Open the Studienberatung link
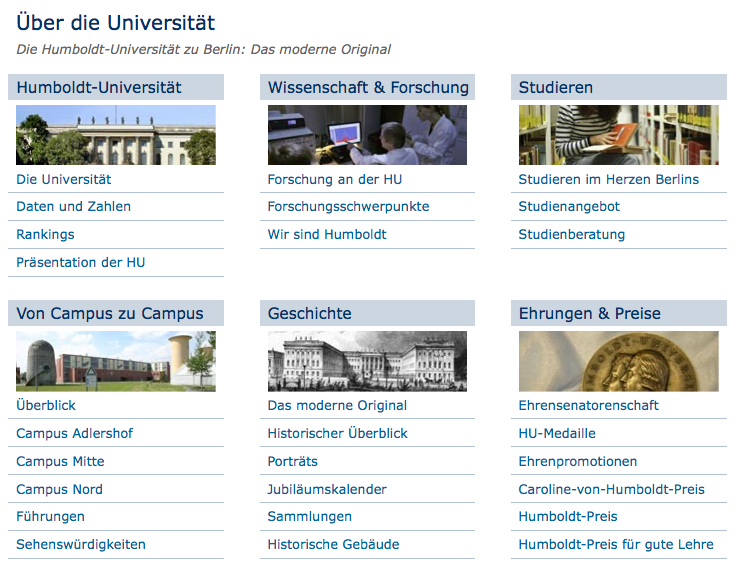 tap(571, 235)
